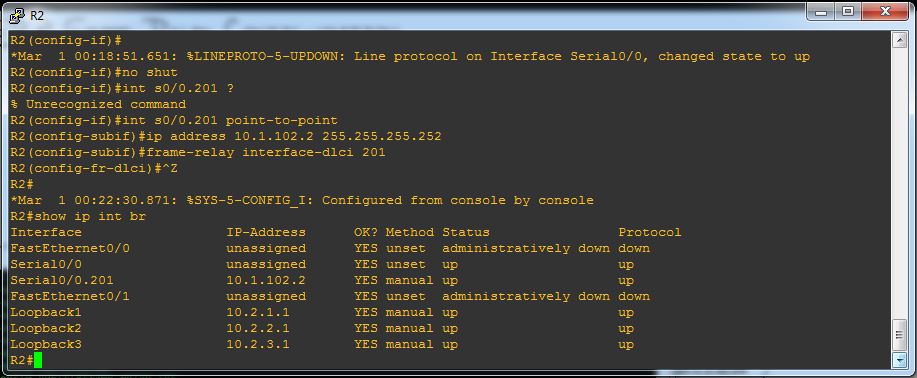
Task: Click the Protocol column header
Action: coord(650,232)
